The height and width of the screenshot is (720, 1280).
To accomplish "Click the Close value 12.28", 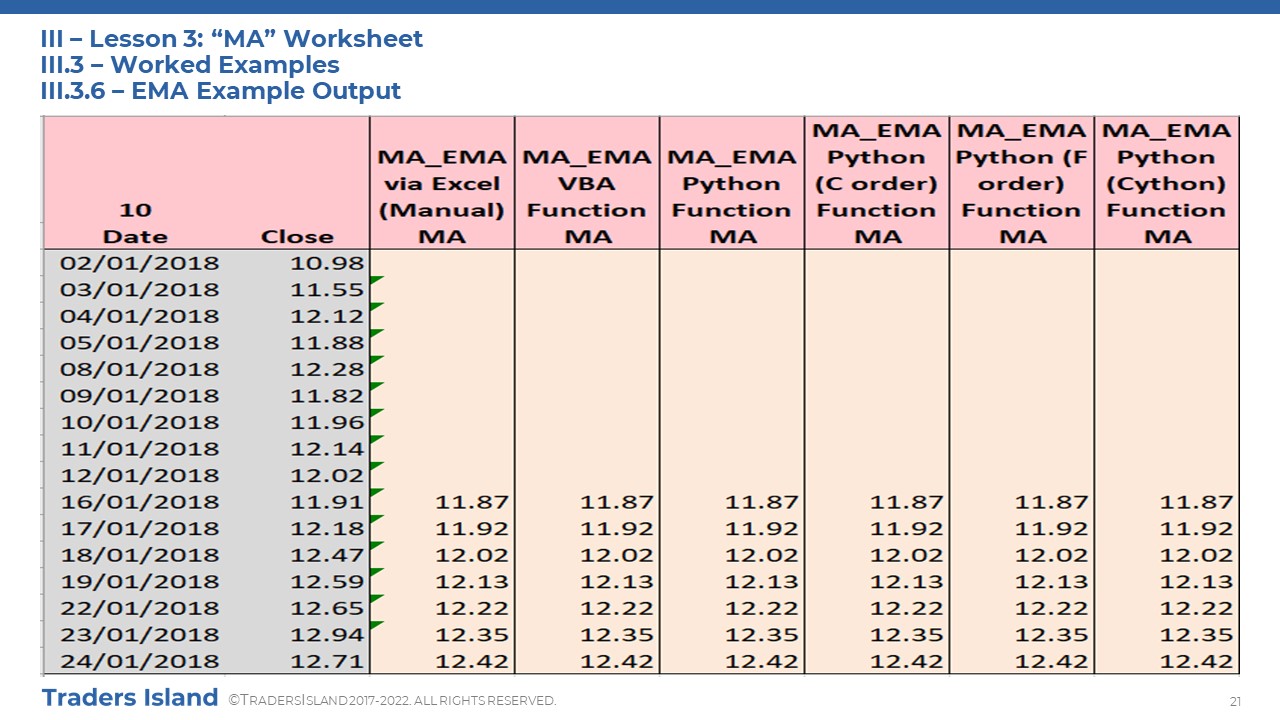I will [x=328, y=369].
